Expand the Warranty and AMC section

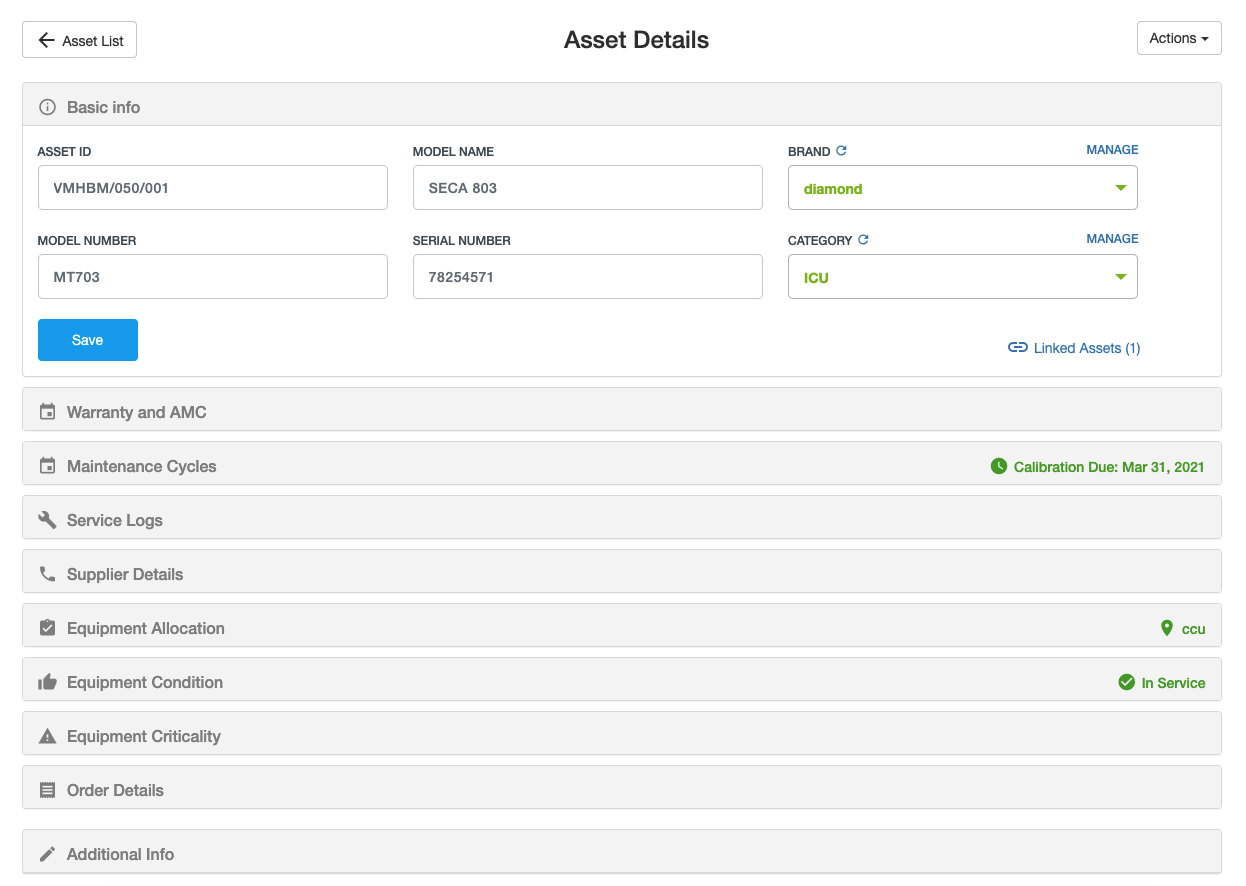[x=136, y=411]
